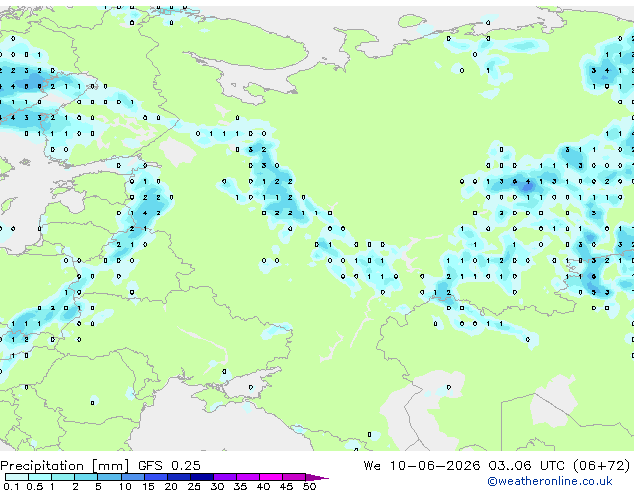Choose the 25 to 30 mm dark blue swatch
634x490 pixels.
[x=202, y=477]
